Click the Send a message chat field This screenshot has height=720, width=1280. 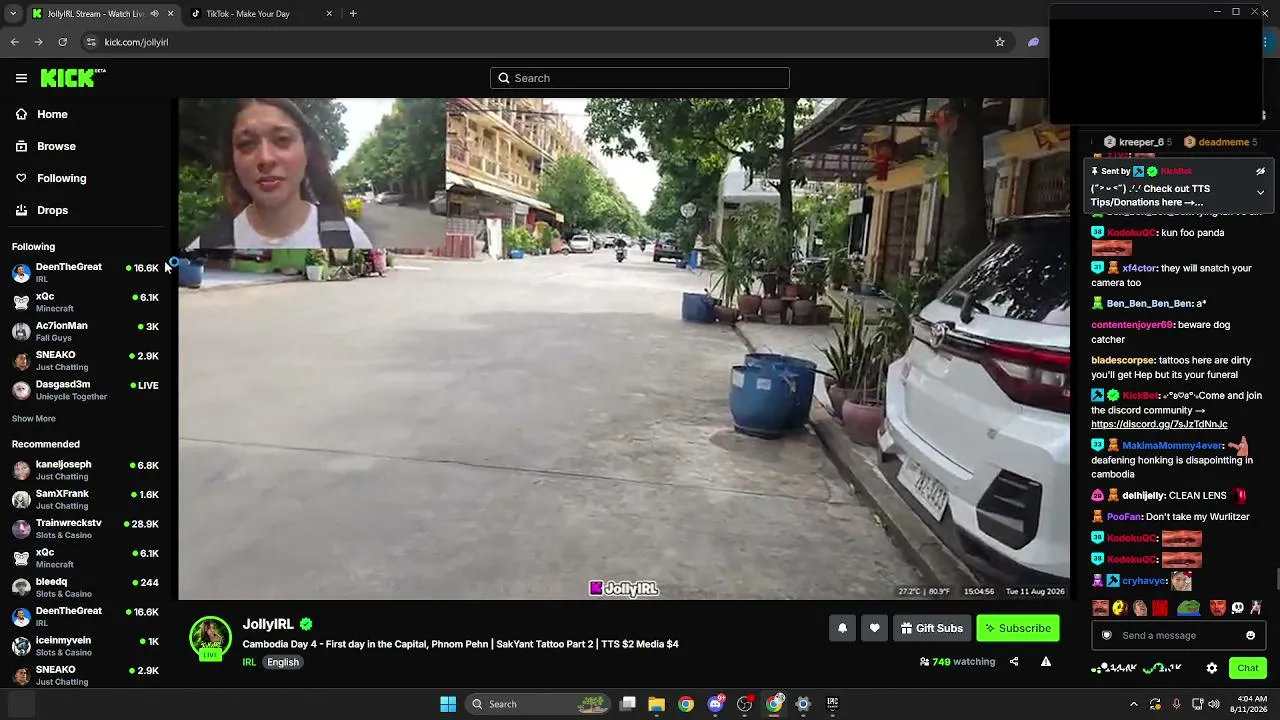tap(1179, 635)
